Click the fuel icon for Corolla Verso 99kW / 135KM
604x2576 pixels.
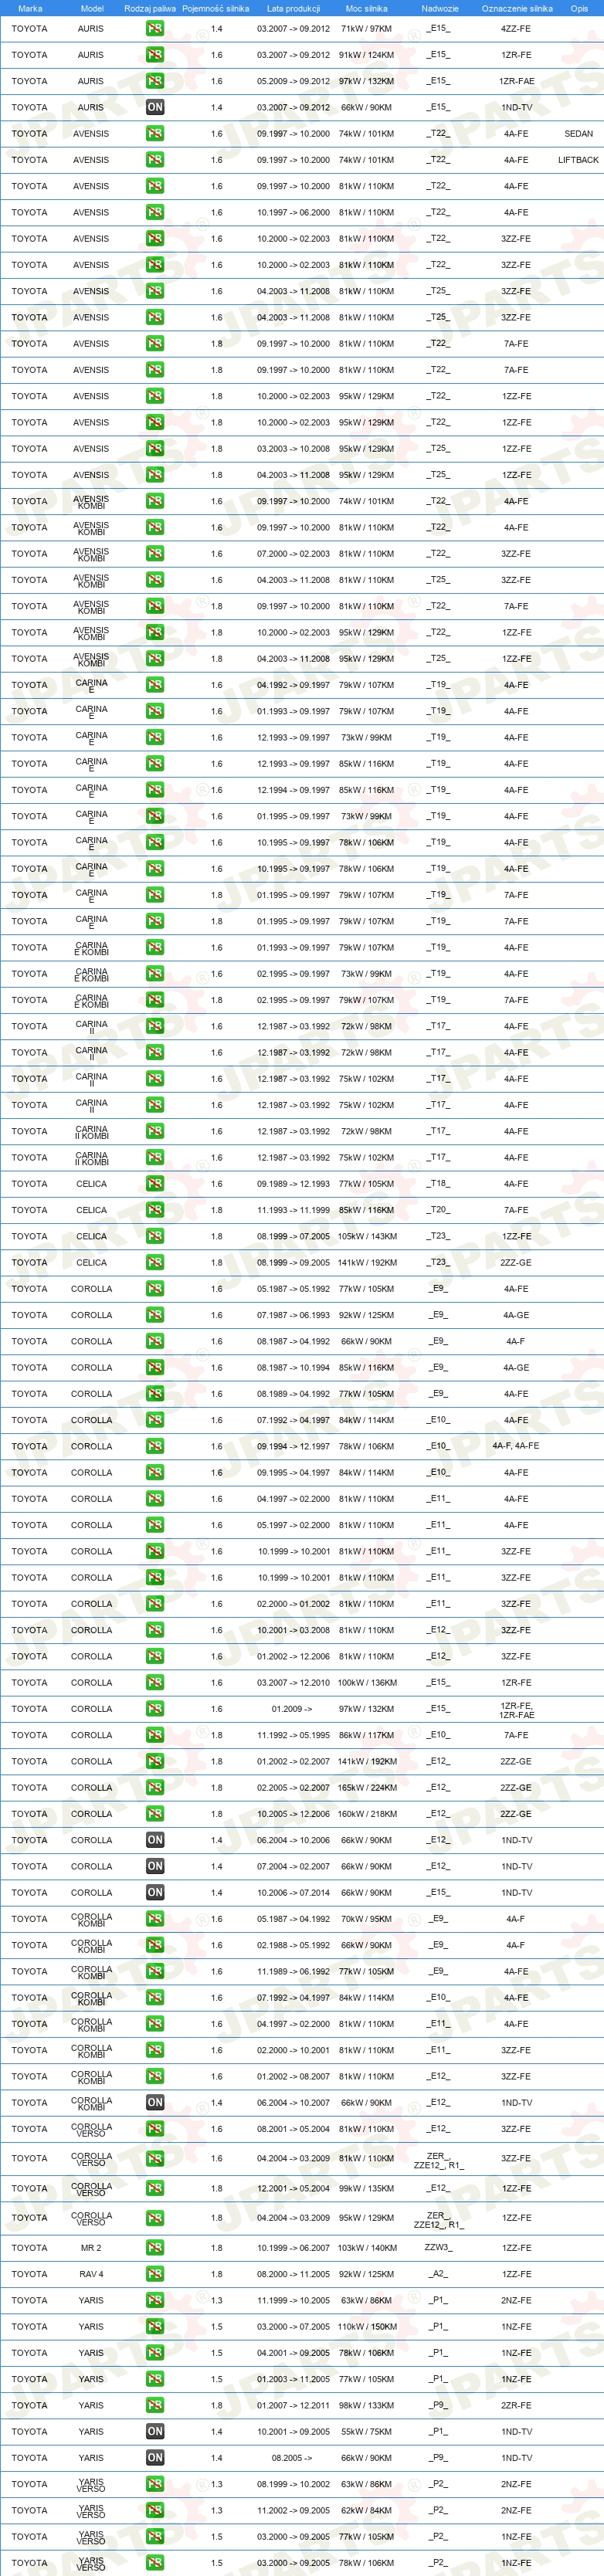[155, 2189]
